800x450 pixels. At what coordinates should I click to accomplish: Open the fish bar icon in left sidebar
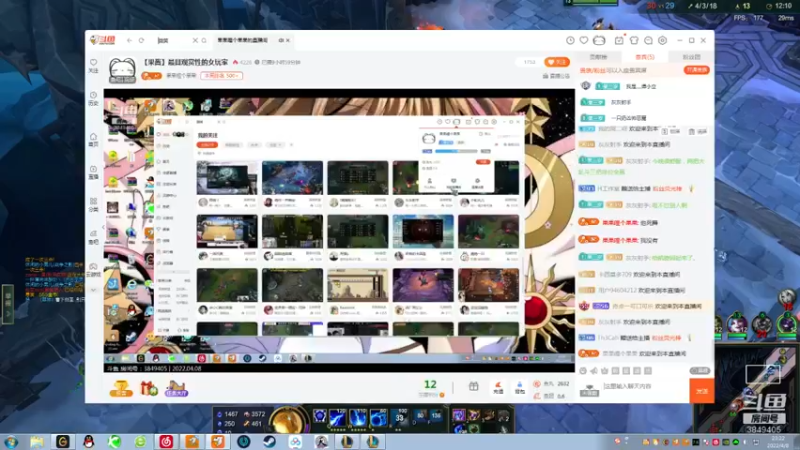(93, 237)
